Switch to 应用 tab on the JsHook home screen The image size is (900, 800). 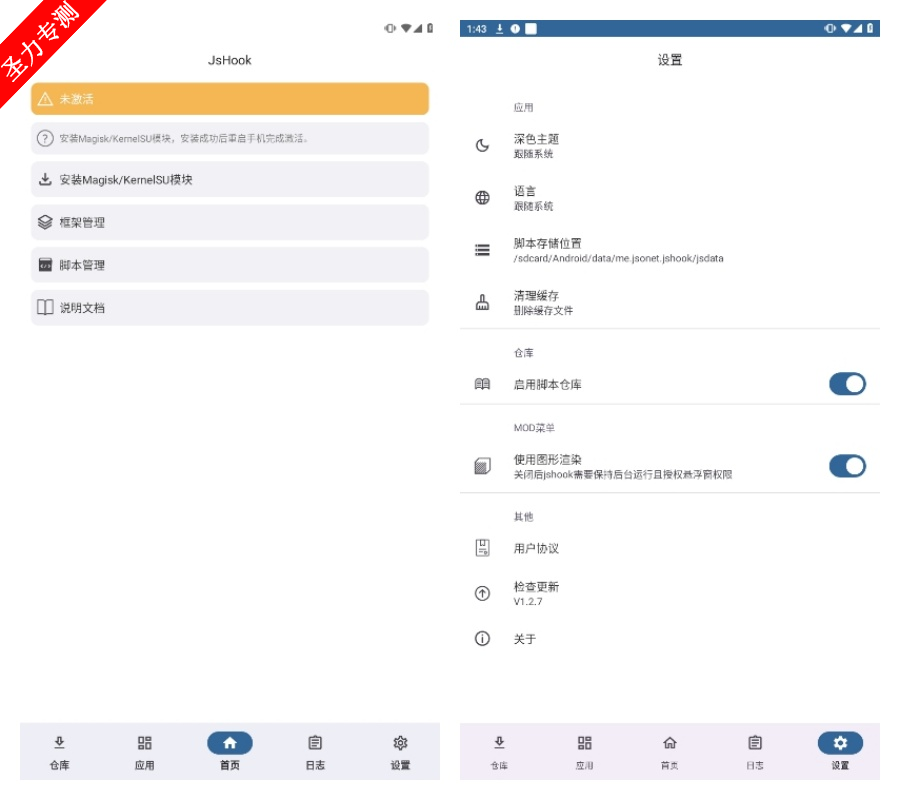145,752
